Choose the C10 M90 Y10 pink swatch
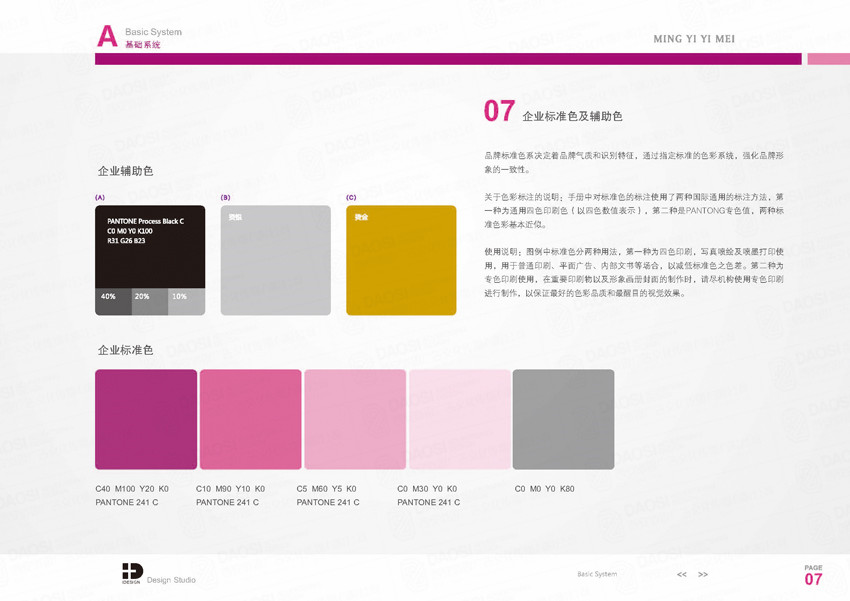The width and height of the screenshot is (850, 601). 250,419
